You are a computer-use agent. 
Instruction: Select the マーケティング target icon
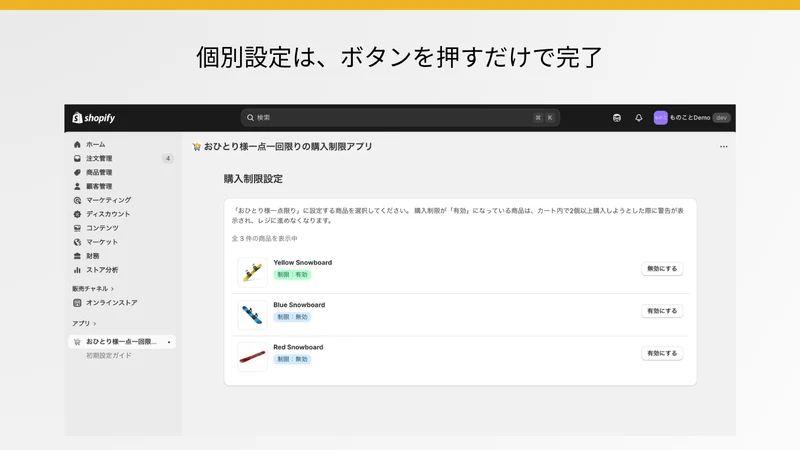77,200
